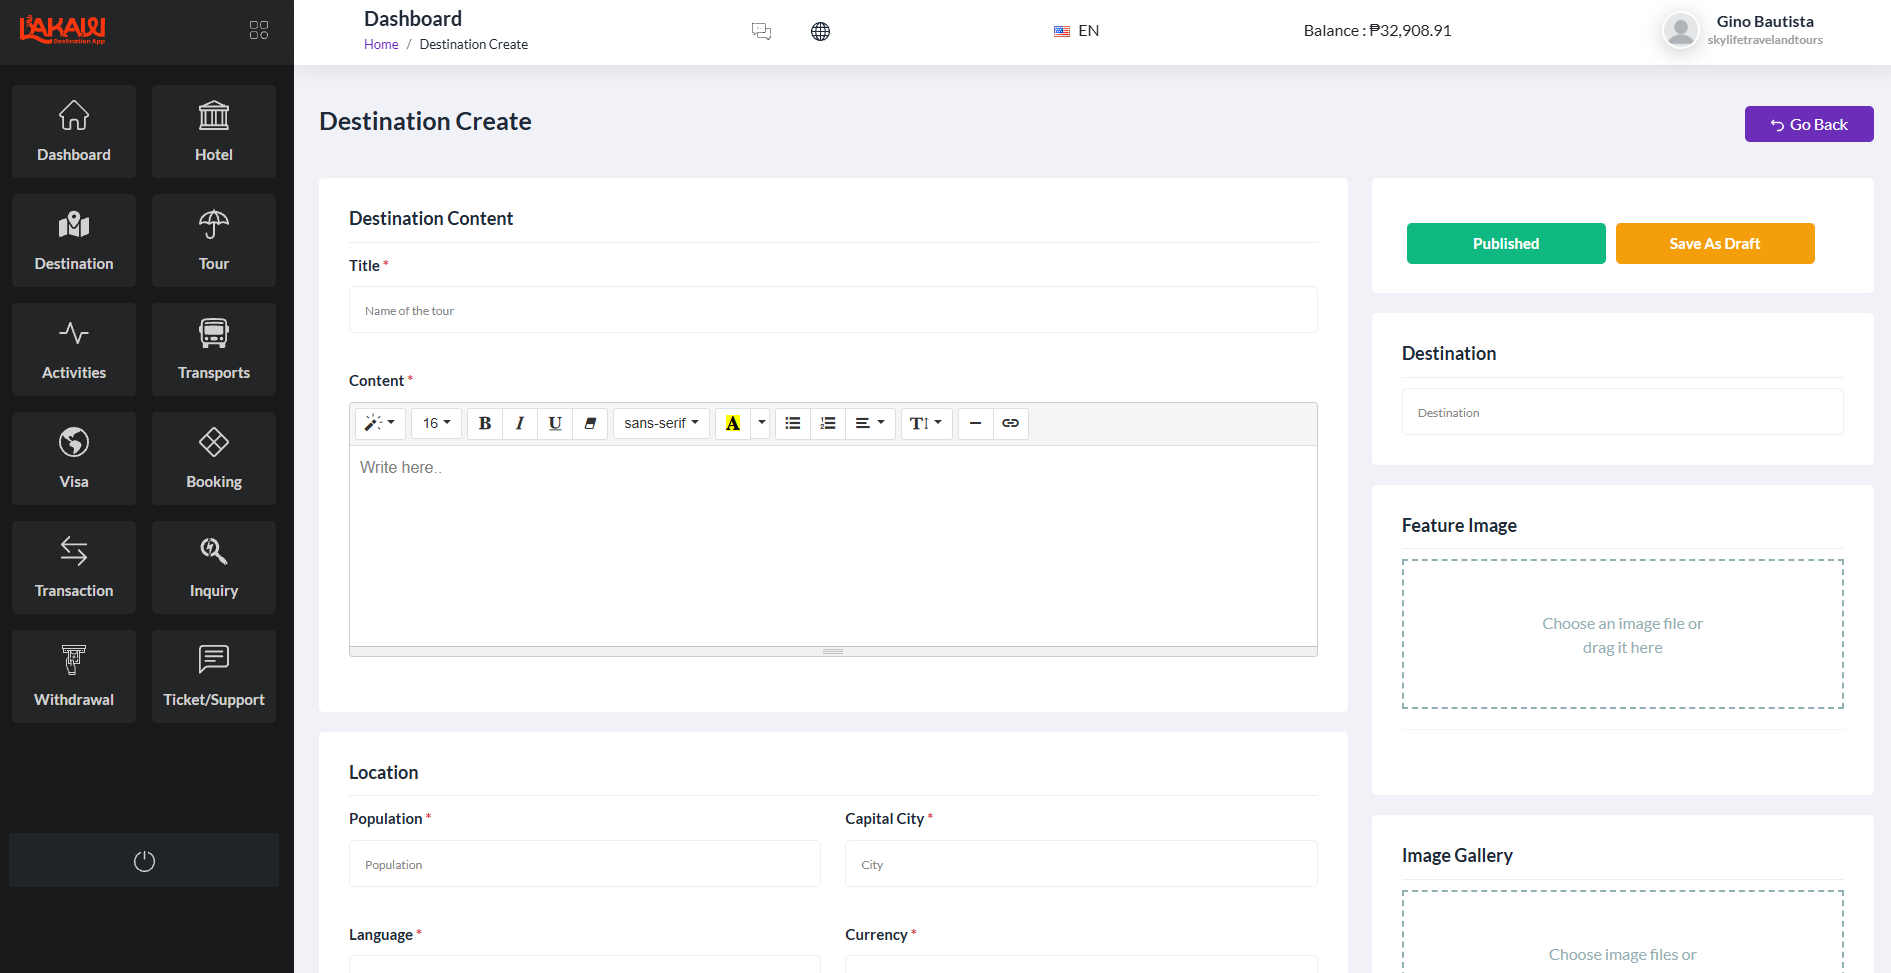
Task: Open the Booking sidebar tile
Action: (x=214, y=458)
